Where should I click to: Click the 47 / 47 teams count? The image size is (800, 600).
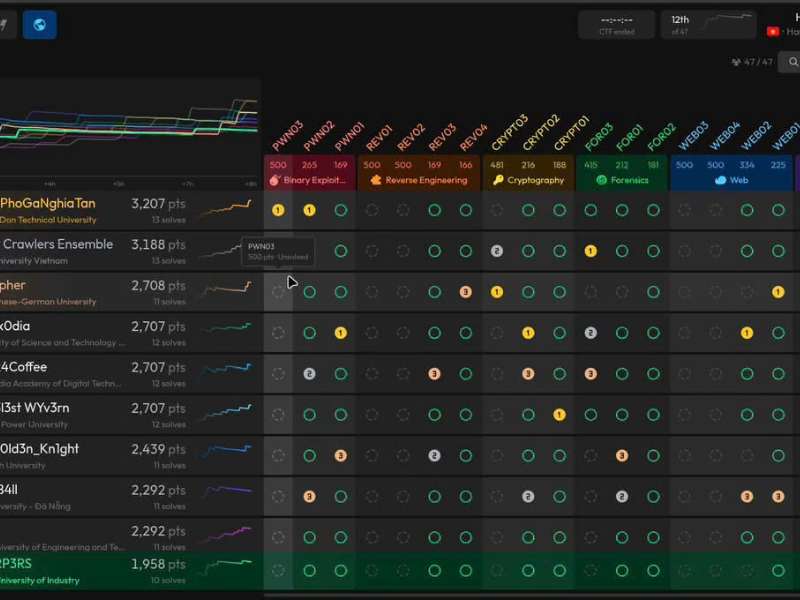coord(758,62)
